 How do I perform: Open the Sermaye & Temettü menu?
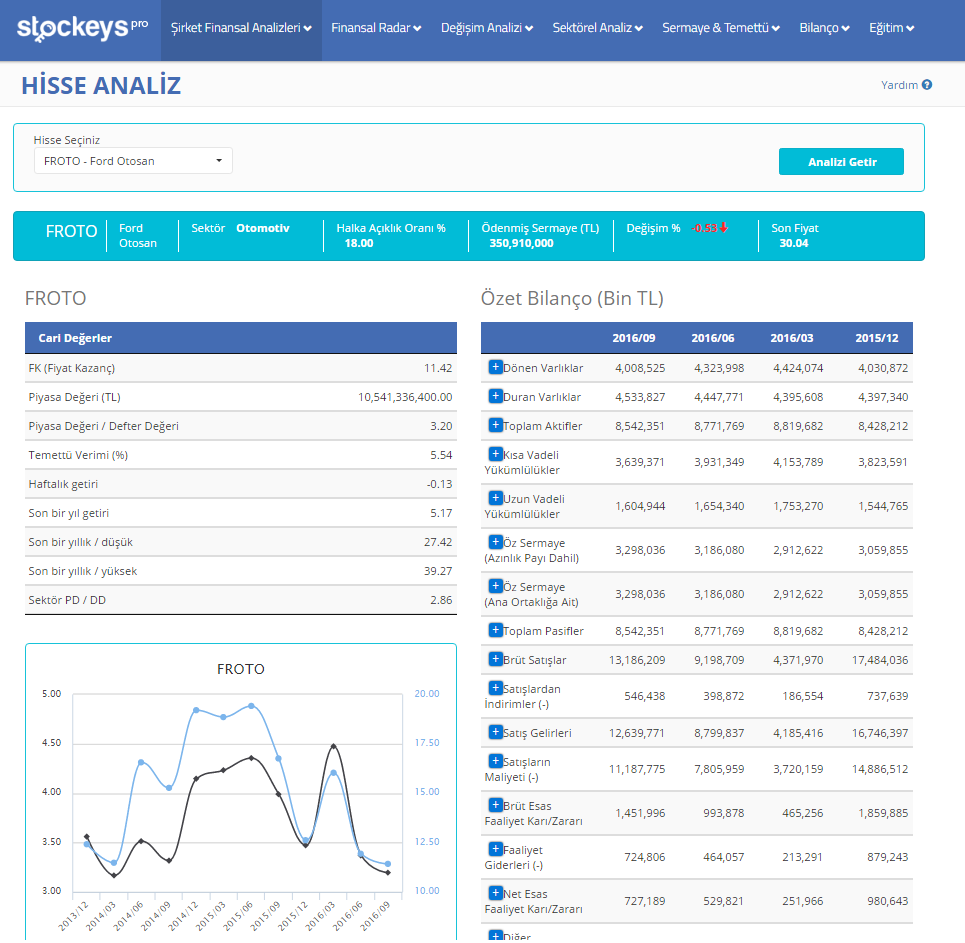(721, 28)
